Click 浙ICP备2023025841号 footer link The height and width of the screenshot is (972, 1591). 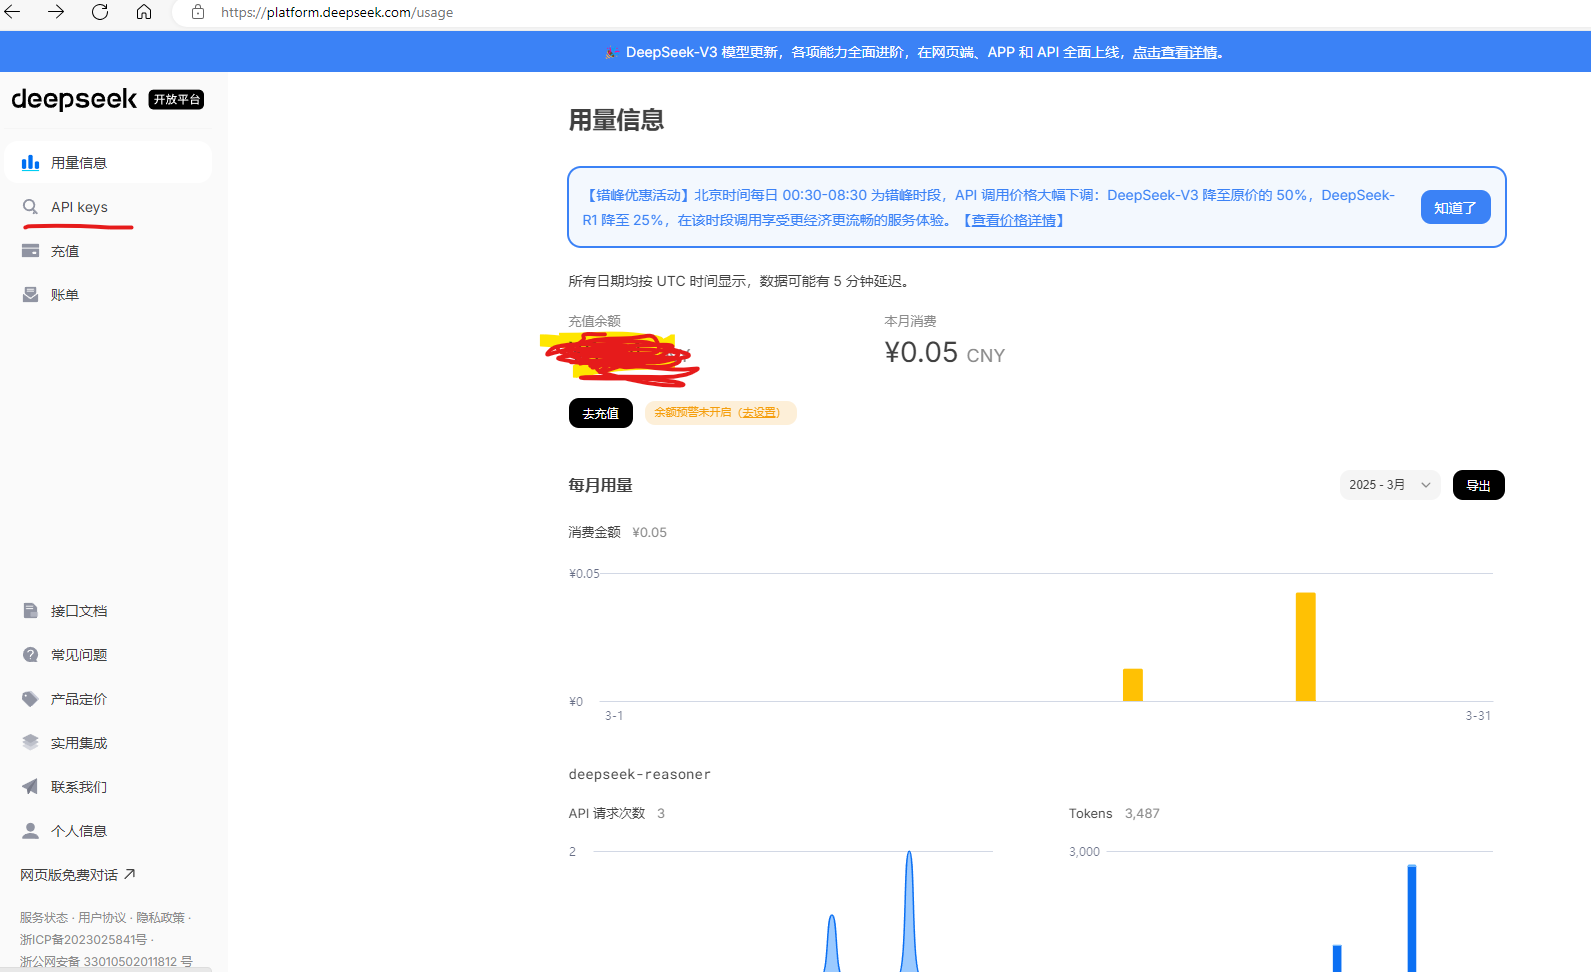(83, 939)
